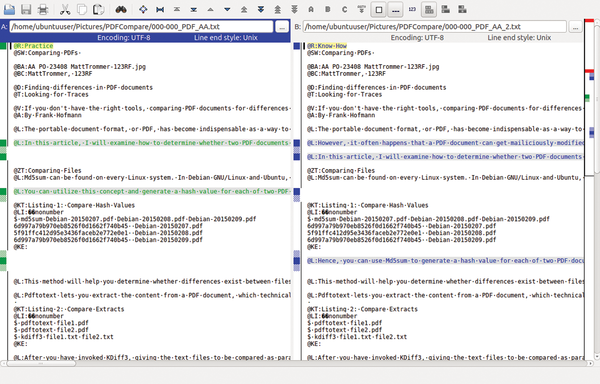Click the Paste clipboard icon
This screenshot has height=384, width=600.
click(98, 9)
